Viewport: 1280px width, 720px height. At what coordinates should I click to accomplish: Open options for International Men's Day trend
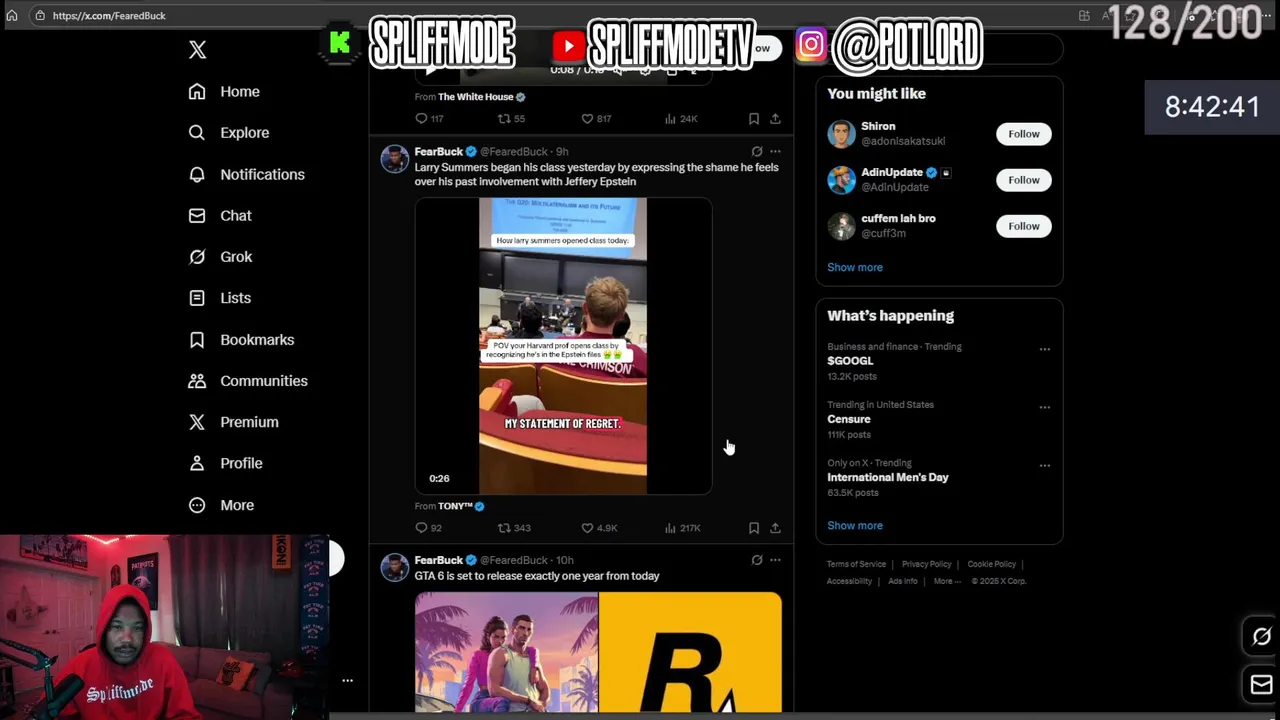(1045, 465)
